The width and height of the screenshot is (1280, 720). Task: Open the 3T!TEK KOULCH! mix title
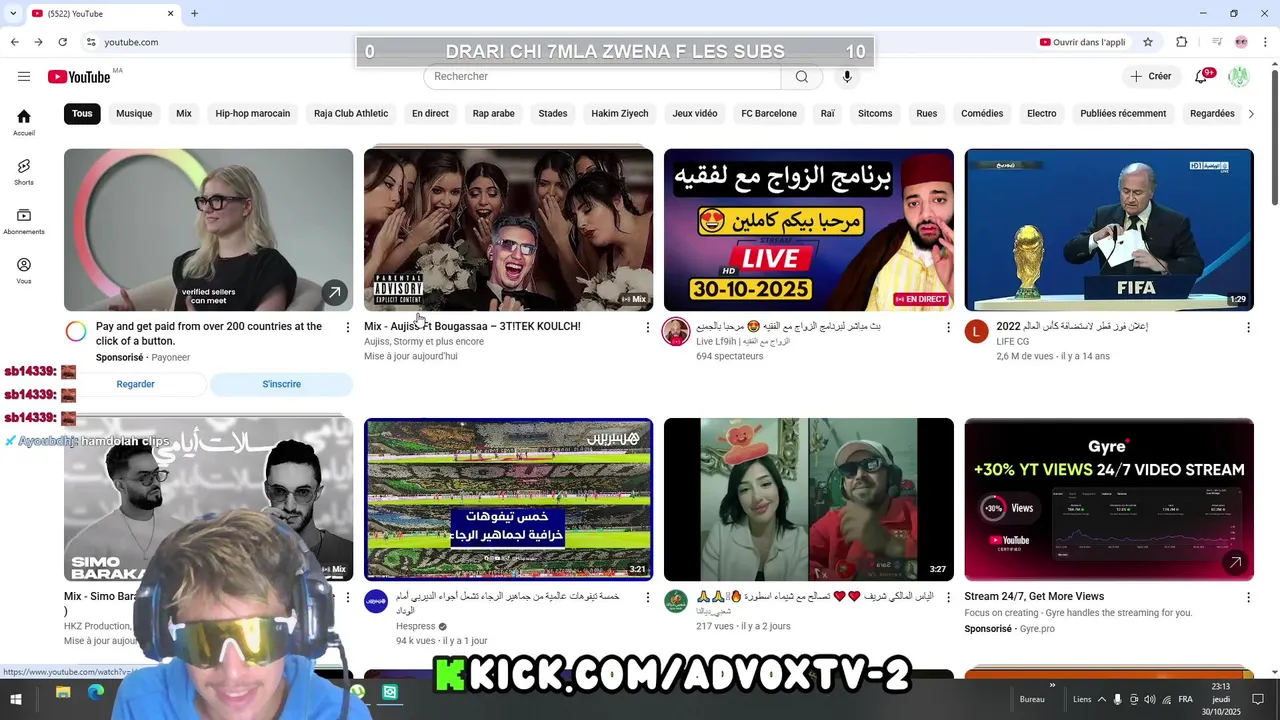(472, 327)
